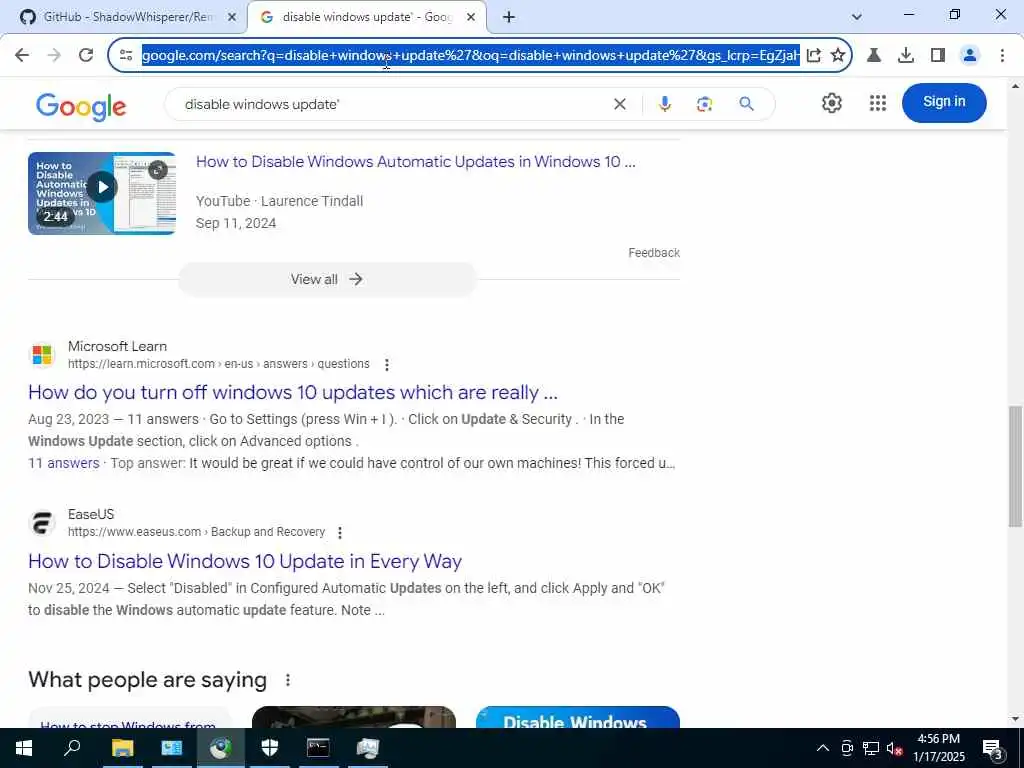Open the taskbar clock showing 4:56 PM
Image resolution: width=1024 pixels, height=768 pixels.
tap(938, 748)
